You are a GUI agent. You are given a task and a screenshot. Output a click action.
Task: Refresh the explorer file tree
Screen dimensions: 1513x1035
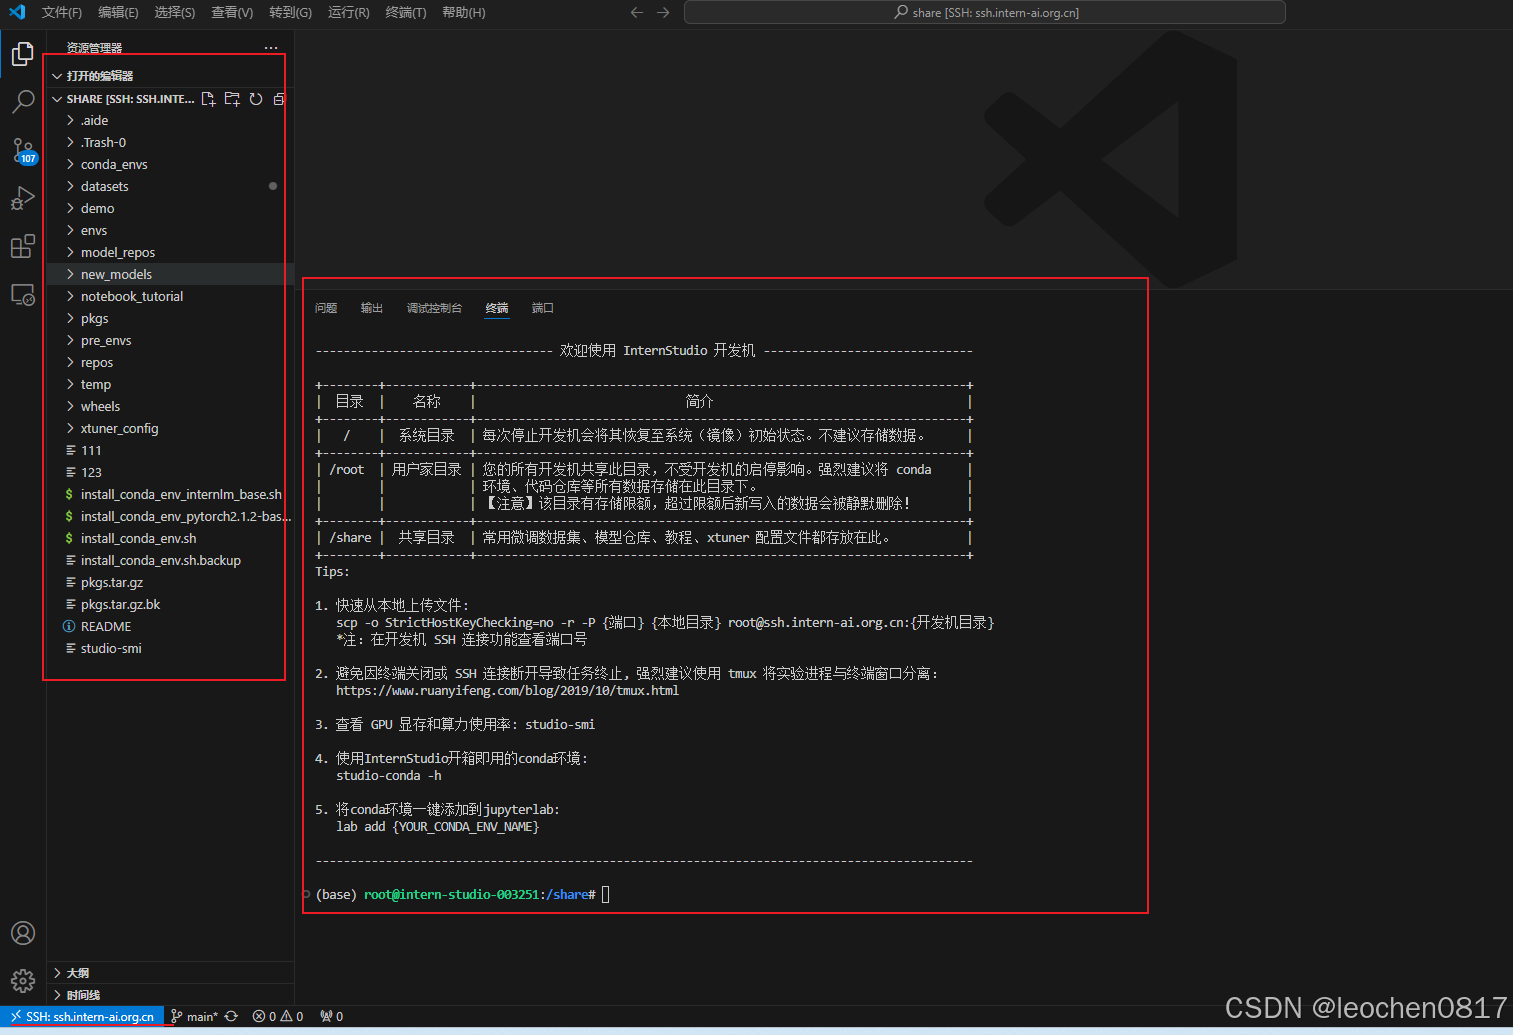coord(256,99)
